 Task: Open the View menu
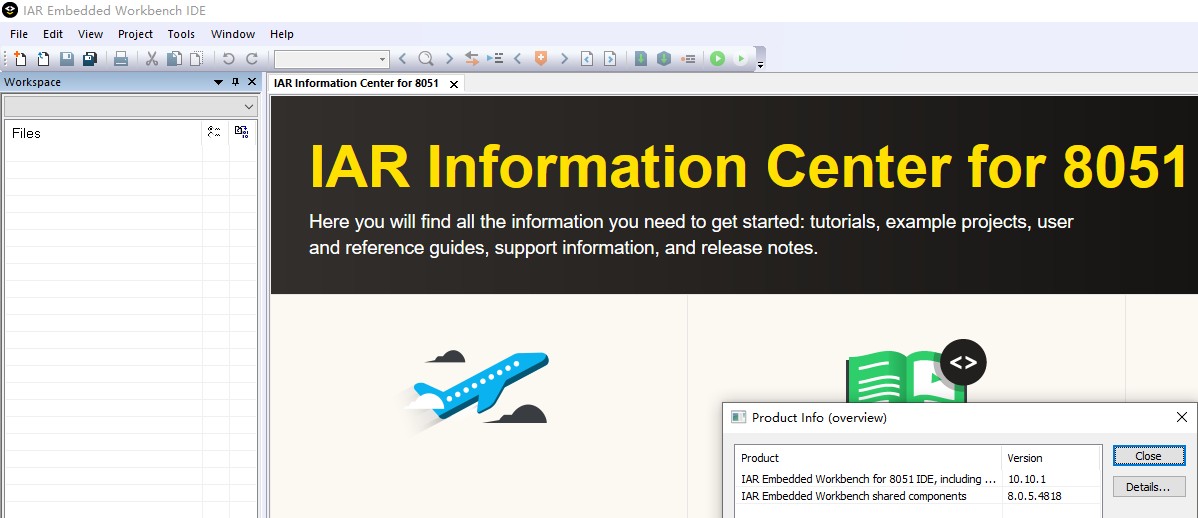point(90,34)
